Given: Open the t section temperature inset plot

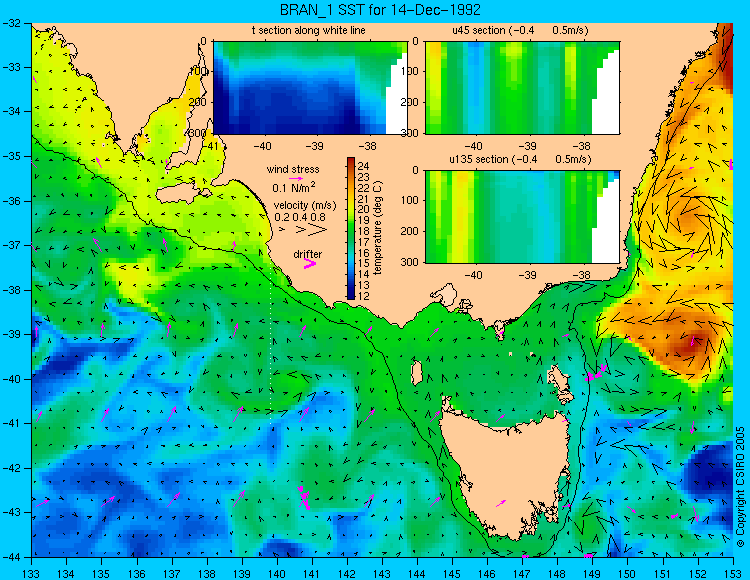Looking at the screenshot, I should coord(310,88).
